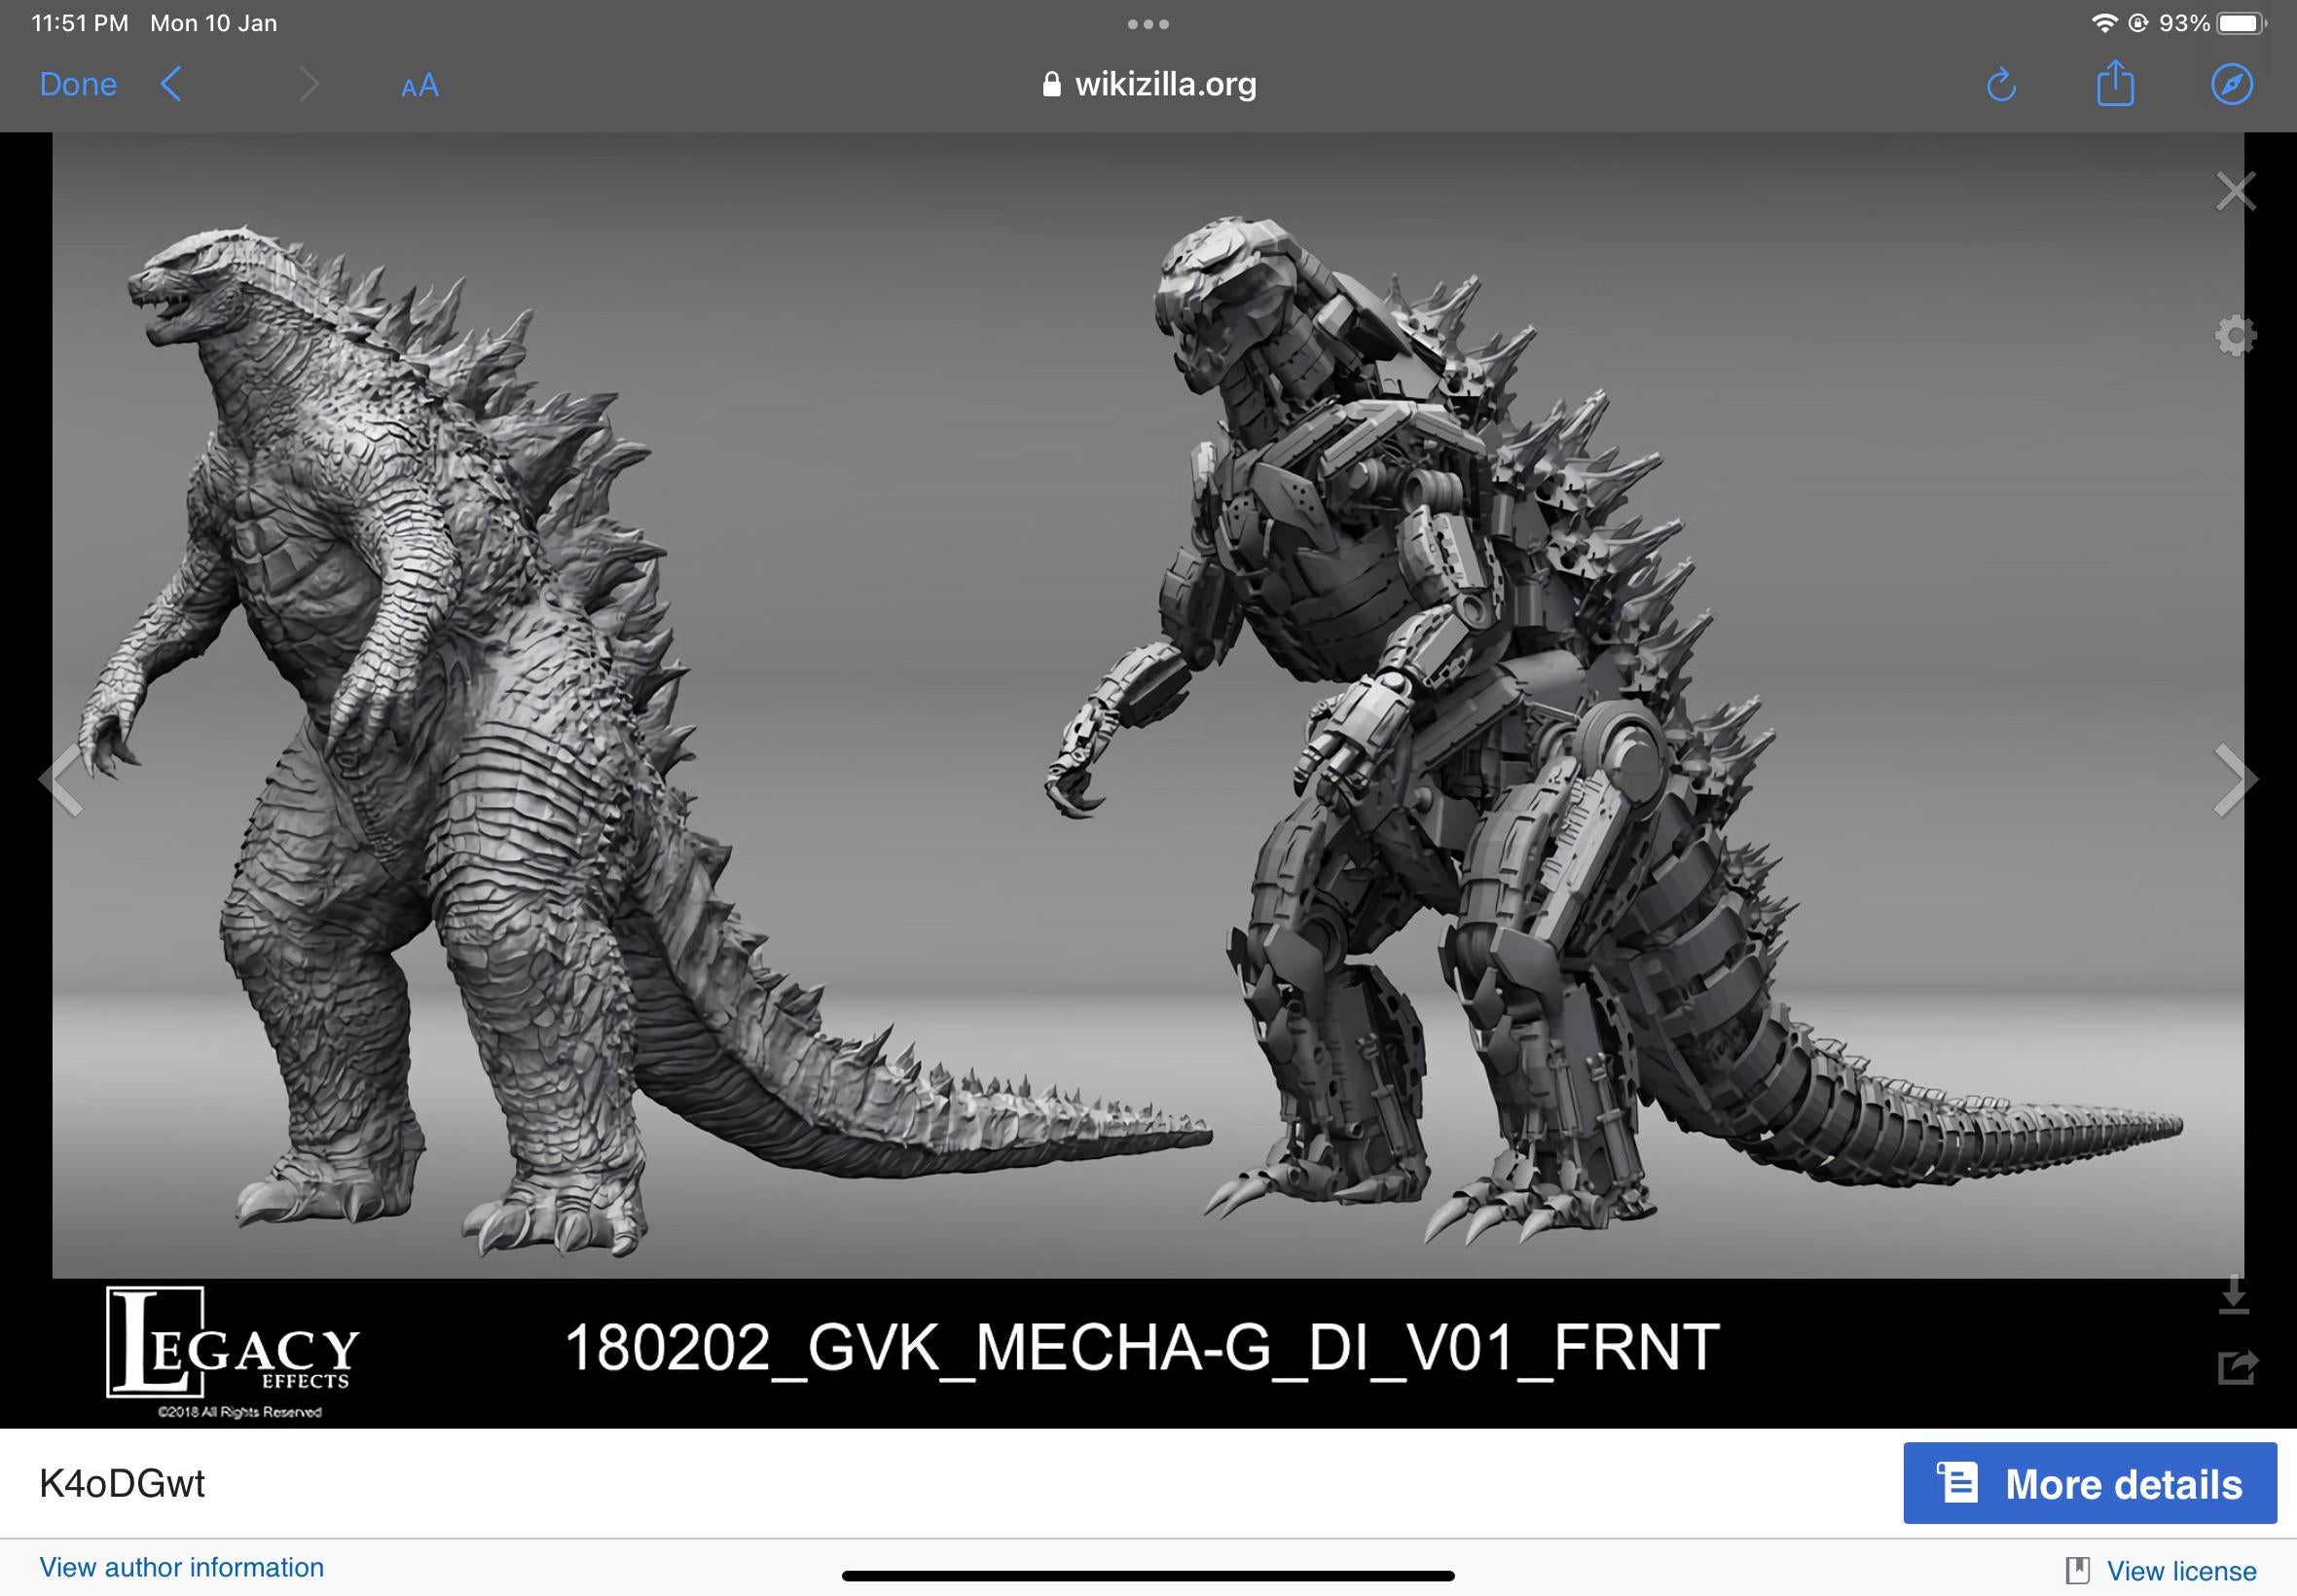Tap the lock icon beside wikizilla.org
Viewport: 2297px width, 1596px height.
[x=1051, y=85]
